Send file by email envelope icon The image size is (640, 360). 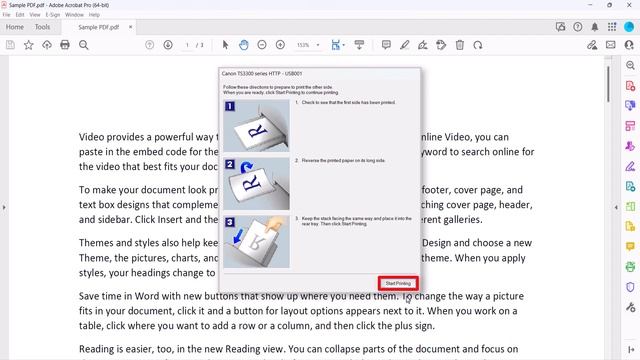[x=611, y=45]
